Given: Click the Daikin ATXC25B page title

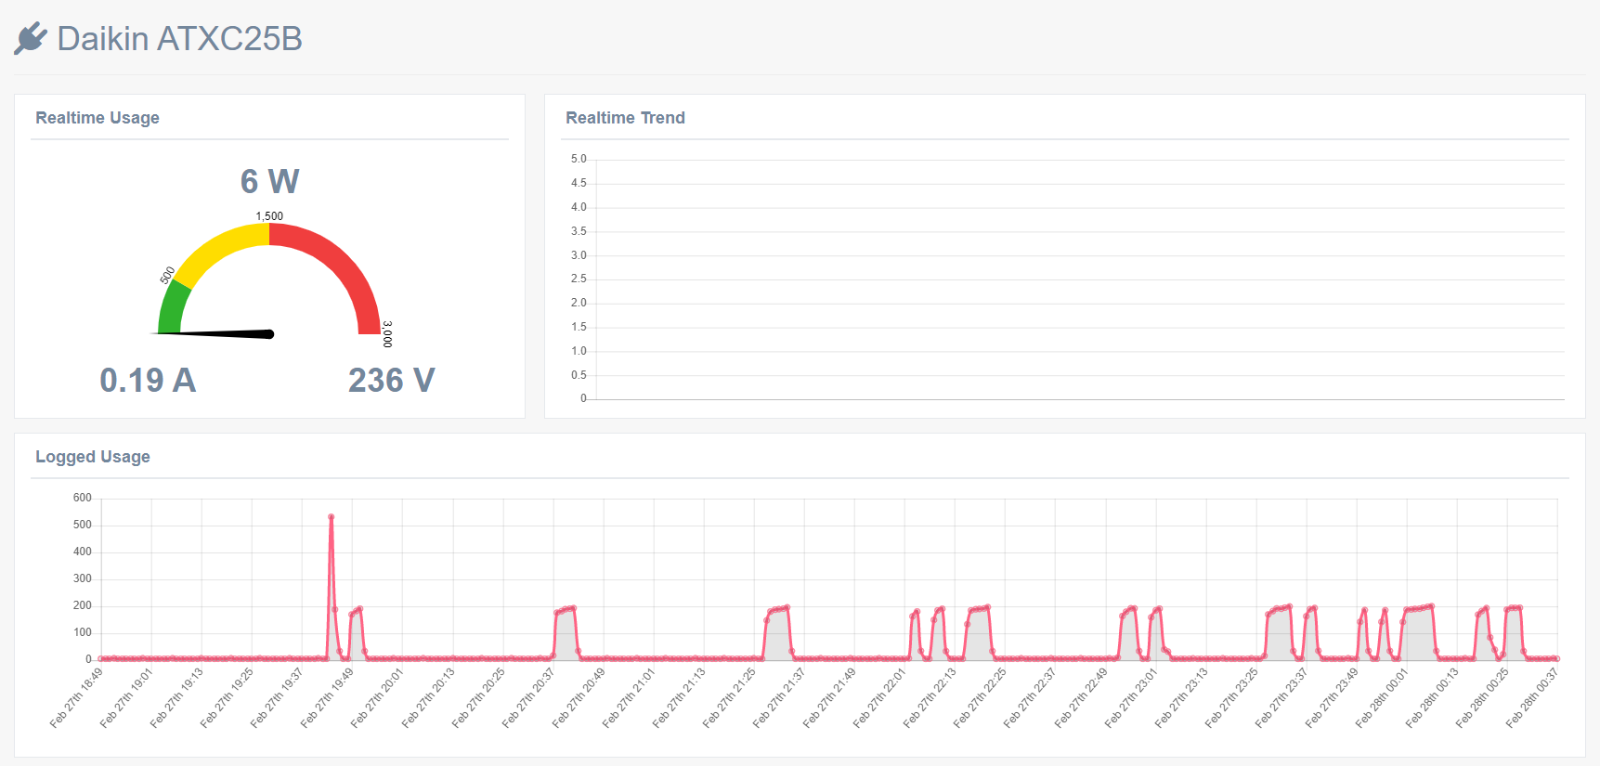Looking at the screenshot, I should tap(179, 38).
